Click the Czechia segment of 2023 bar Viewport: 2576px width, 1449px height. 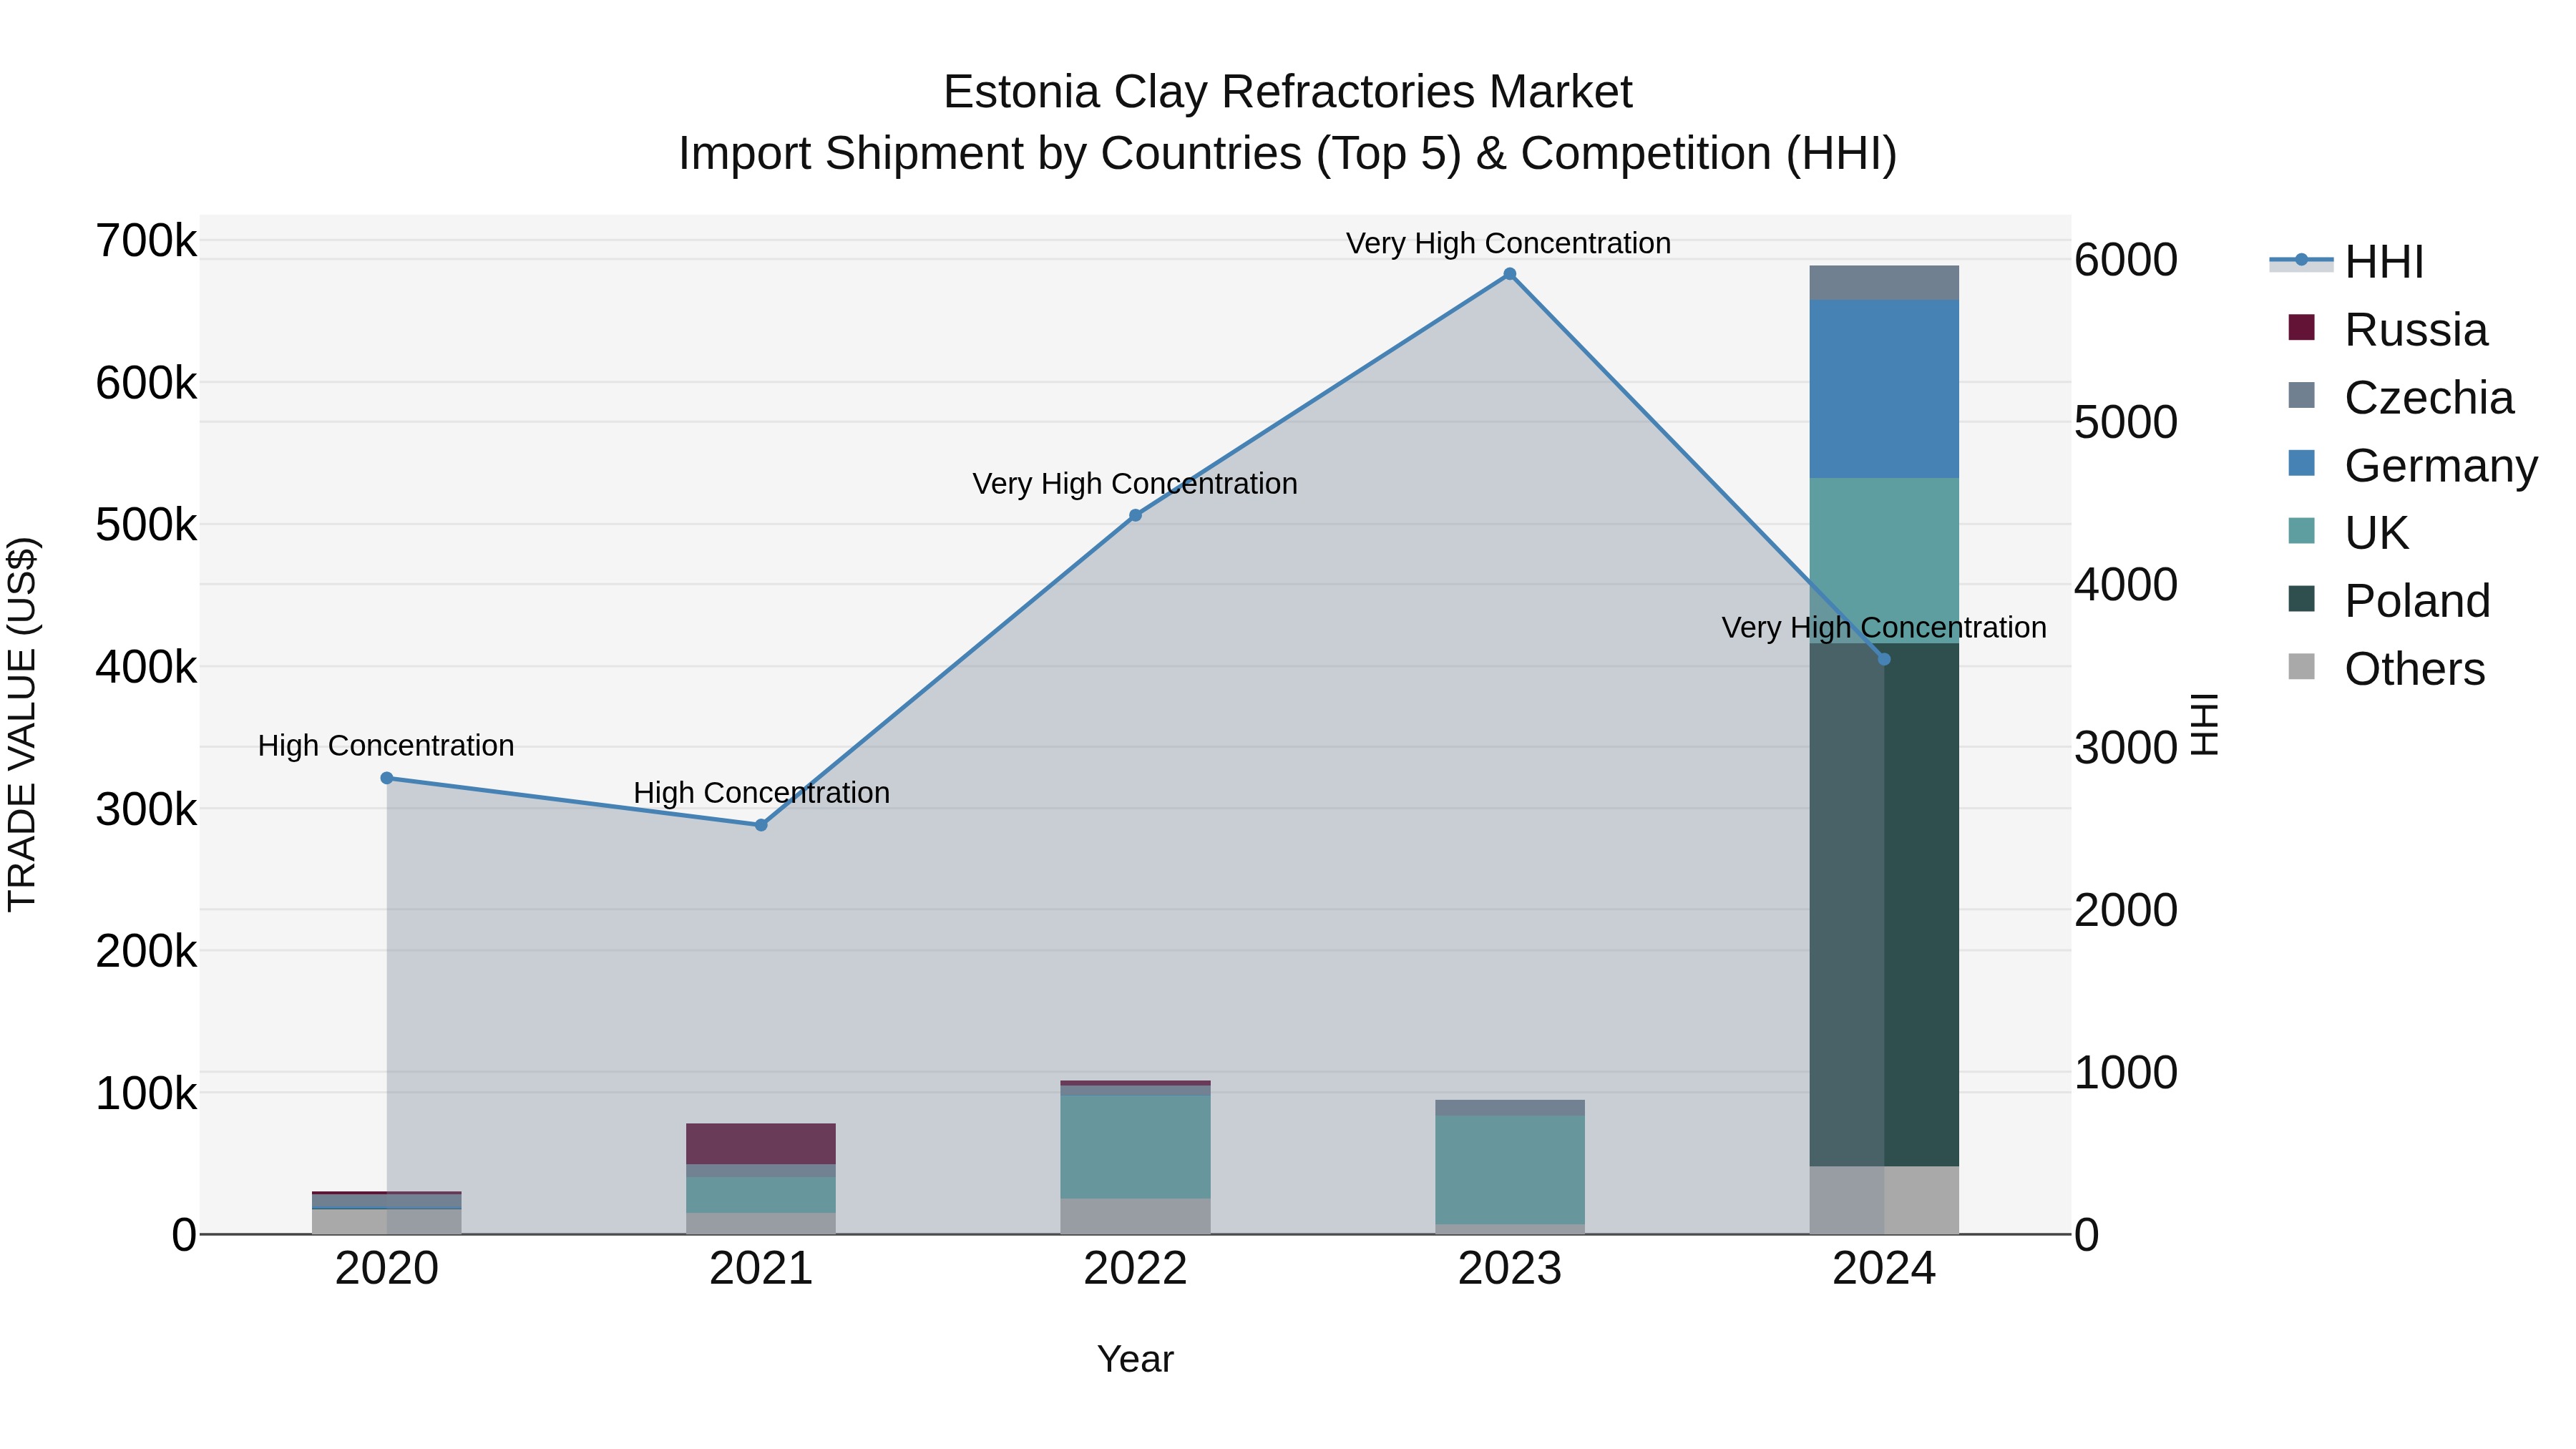click(1510, 1108)
